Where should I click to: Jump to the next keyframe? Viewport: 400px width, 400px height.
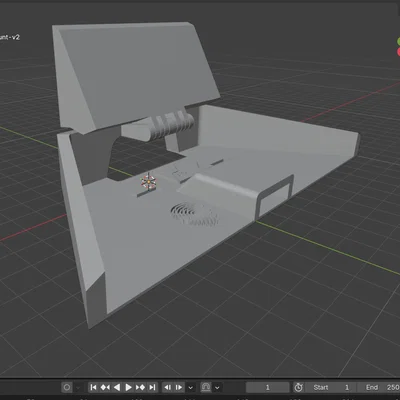(x=140, y=387)
